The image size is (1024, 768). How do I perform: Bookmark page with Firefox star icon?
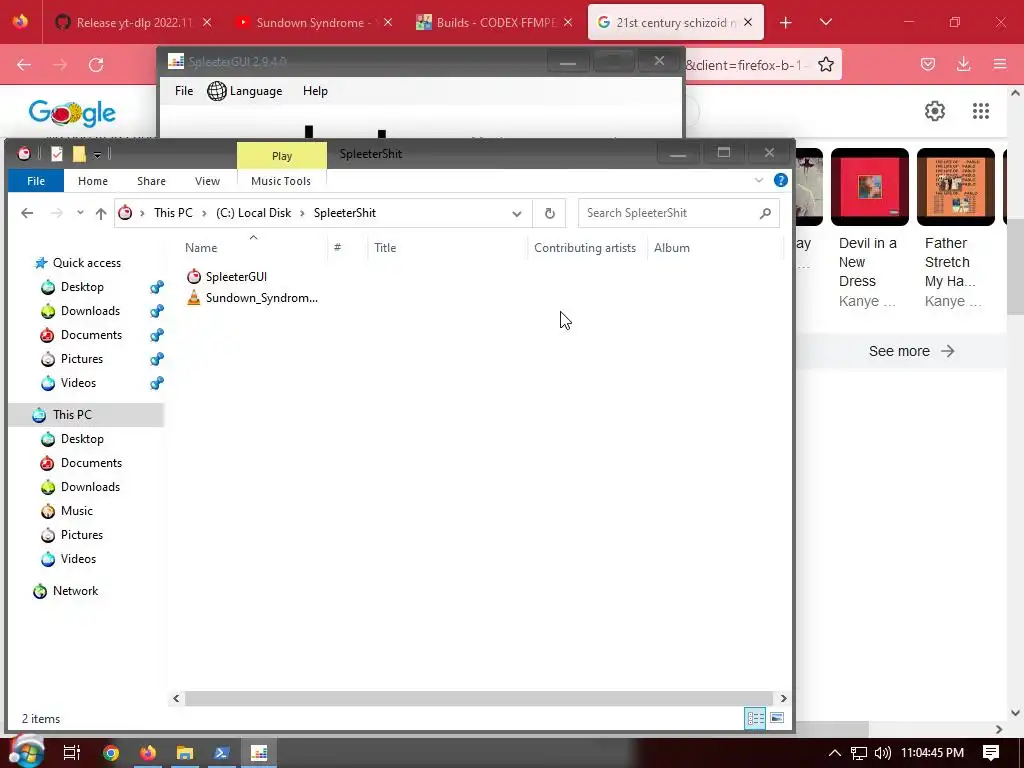pos(825,64)
